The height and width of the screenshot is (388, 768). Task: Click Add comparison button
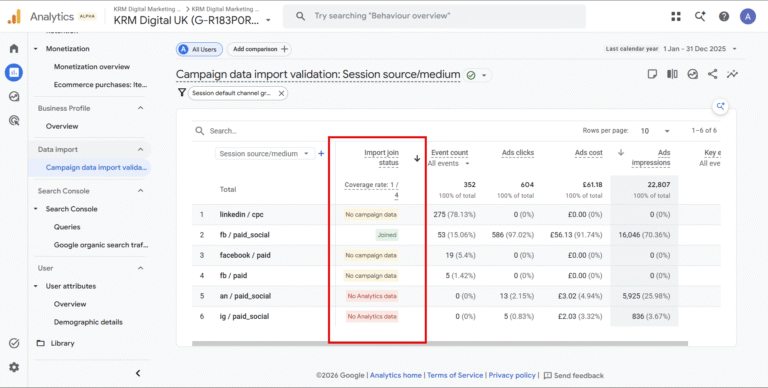(x=259, y=49)
